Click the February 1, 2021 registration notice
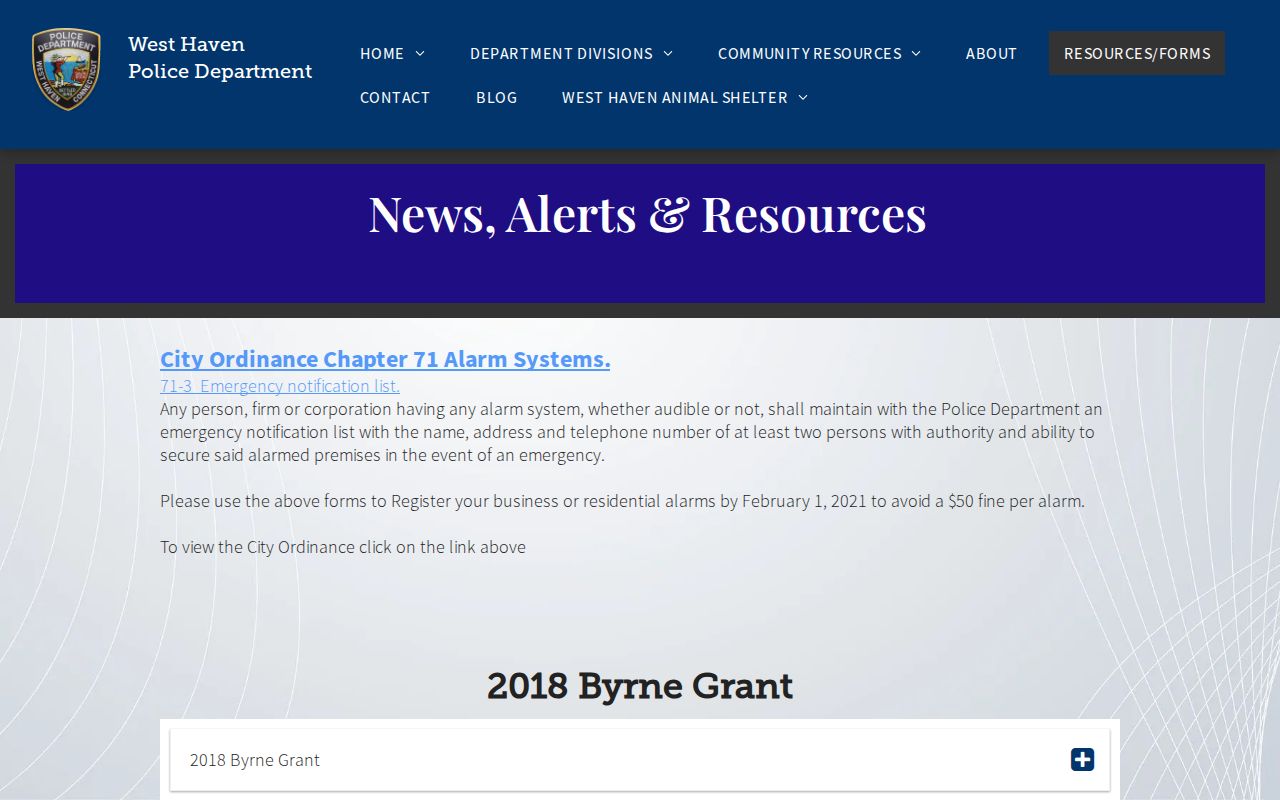This screenshot has height=800, width=1280. pyautogui.click(x=622, y=501)
